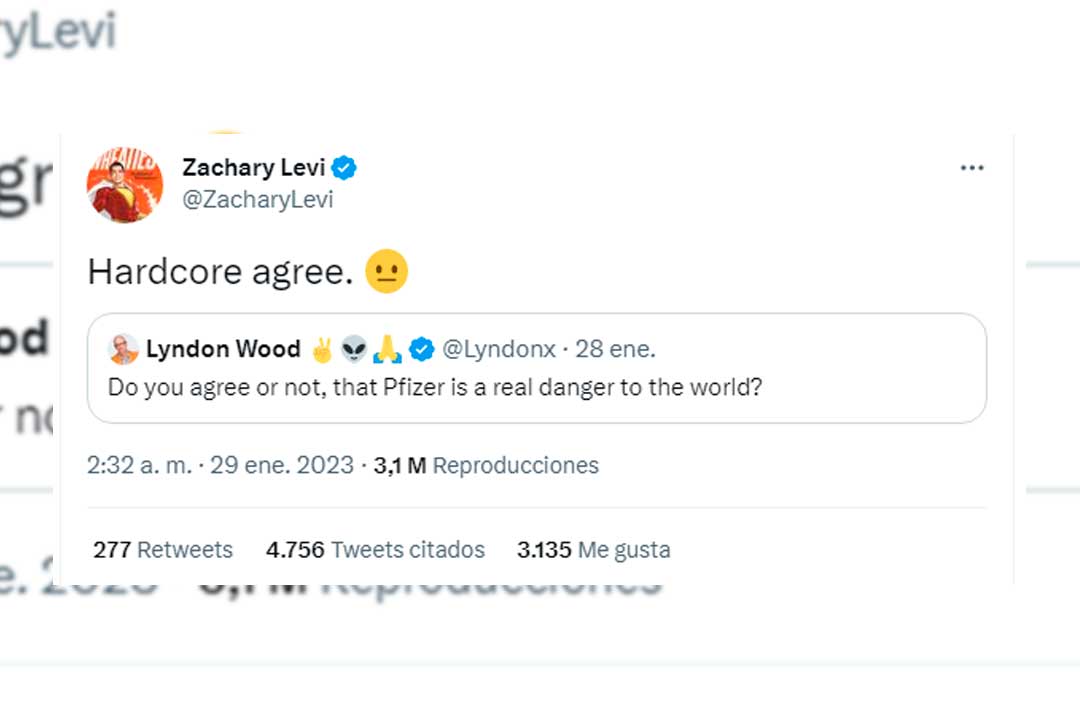View the 3.135 Me gusta likes
The image size is (1080, 720).
click(594, 550)
